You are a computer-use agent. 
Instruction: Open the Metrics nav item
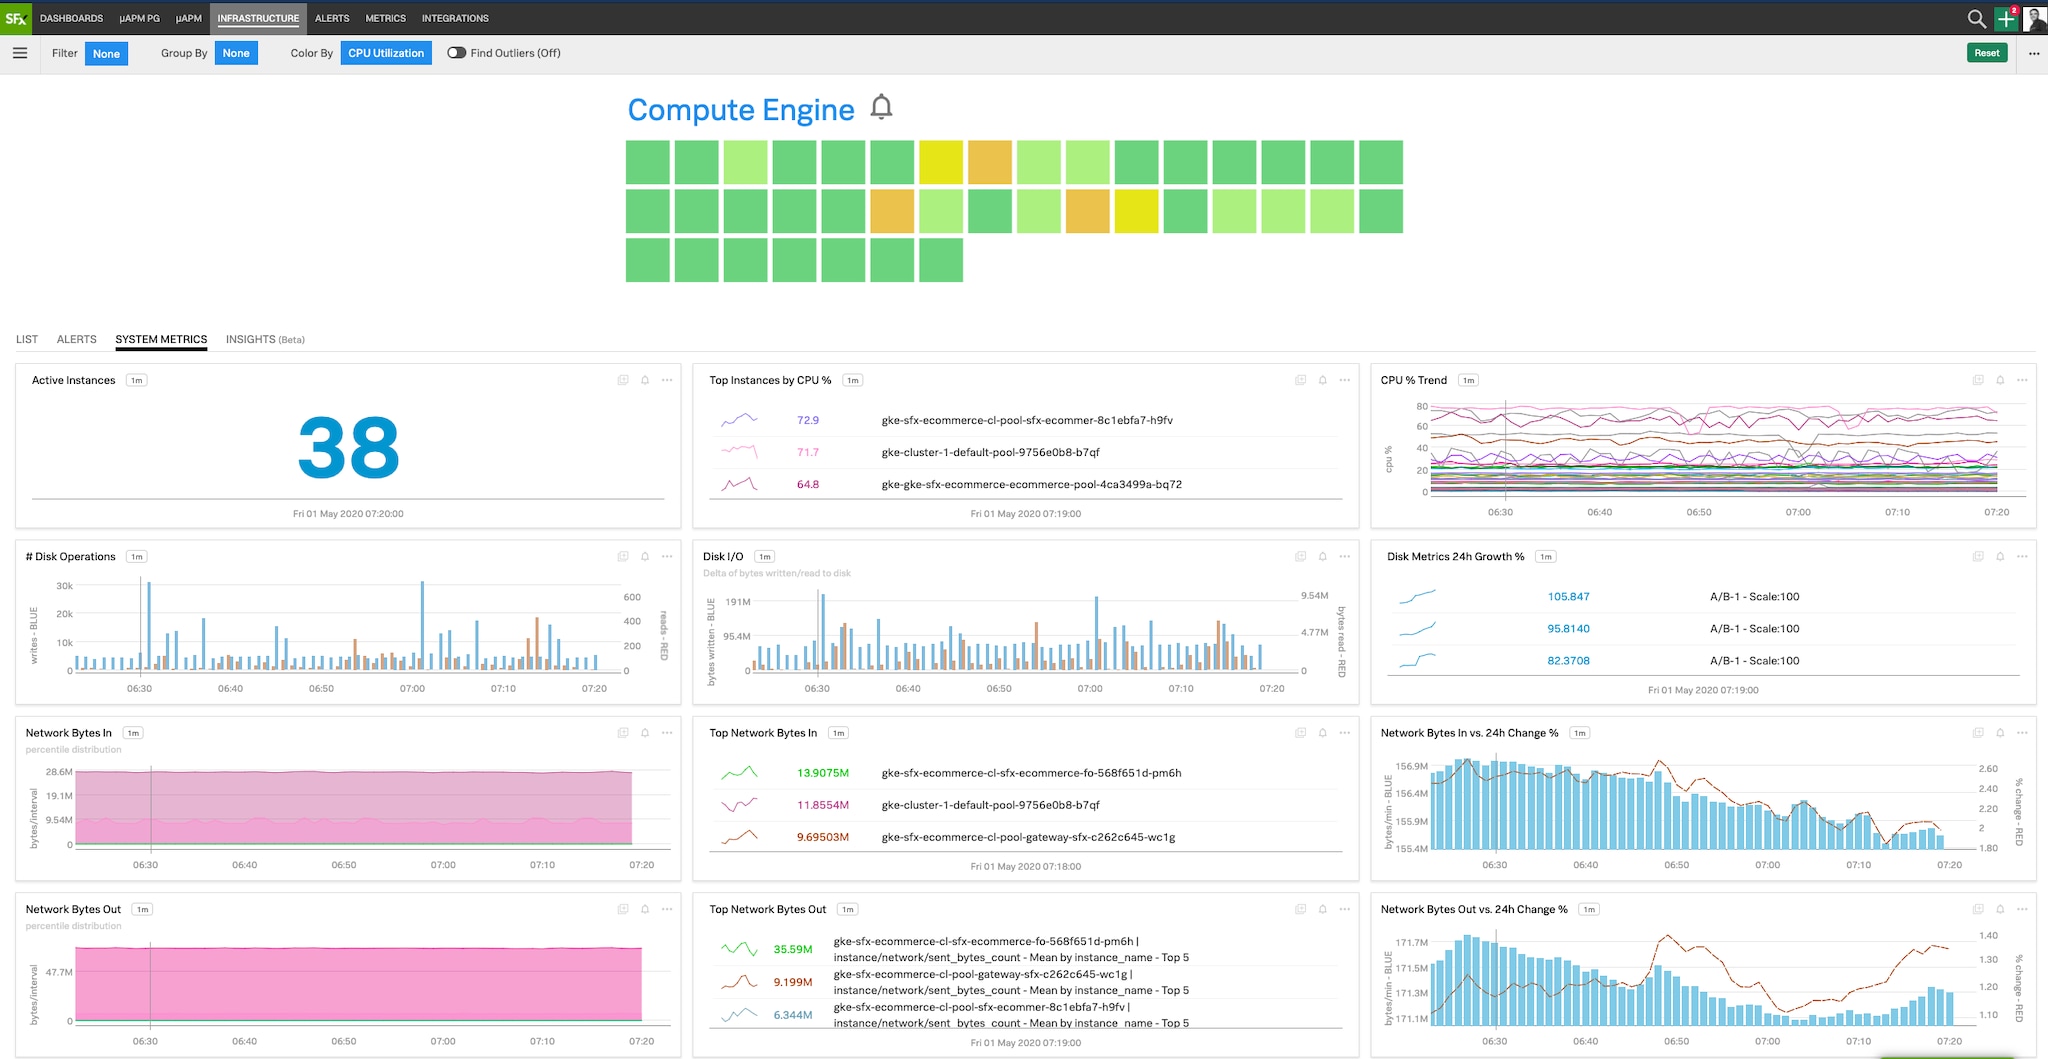point(385,18)
